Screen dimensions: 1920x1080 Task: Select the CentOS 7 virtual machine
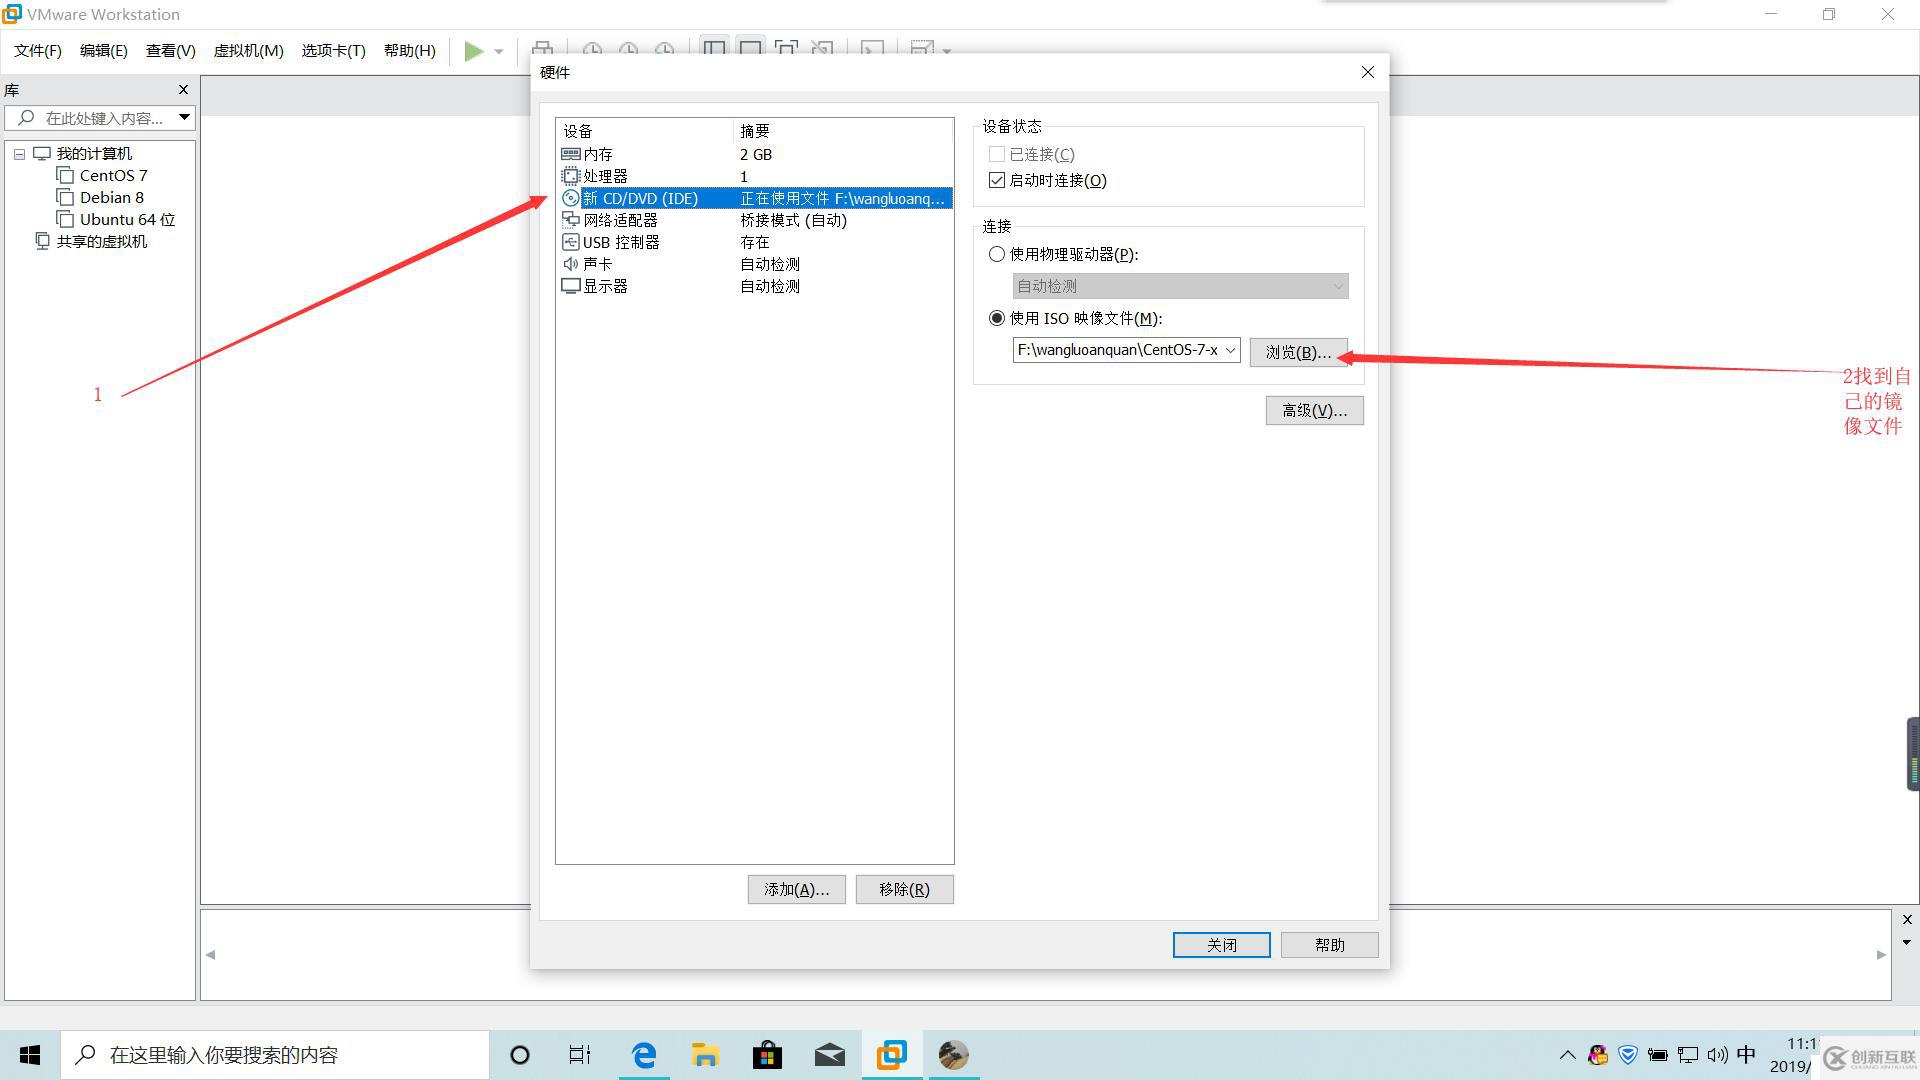113,176
